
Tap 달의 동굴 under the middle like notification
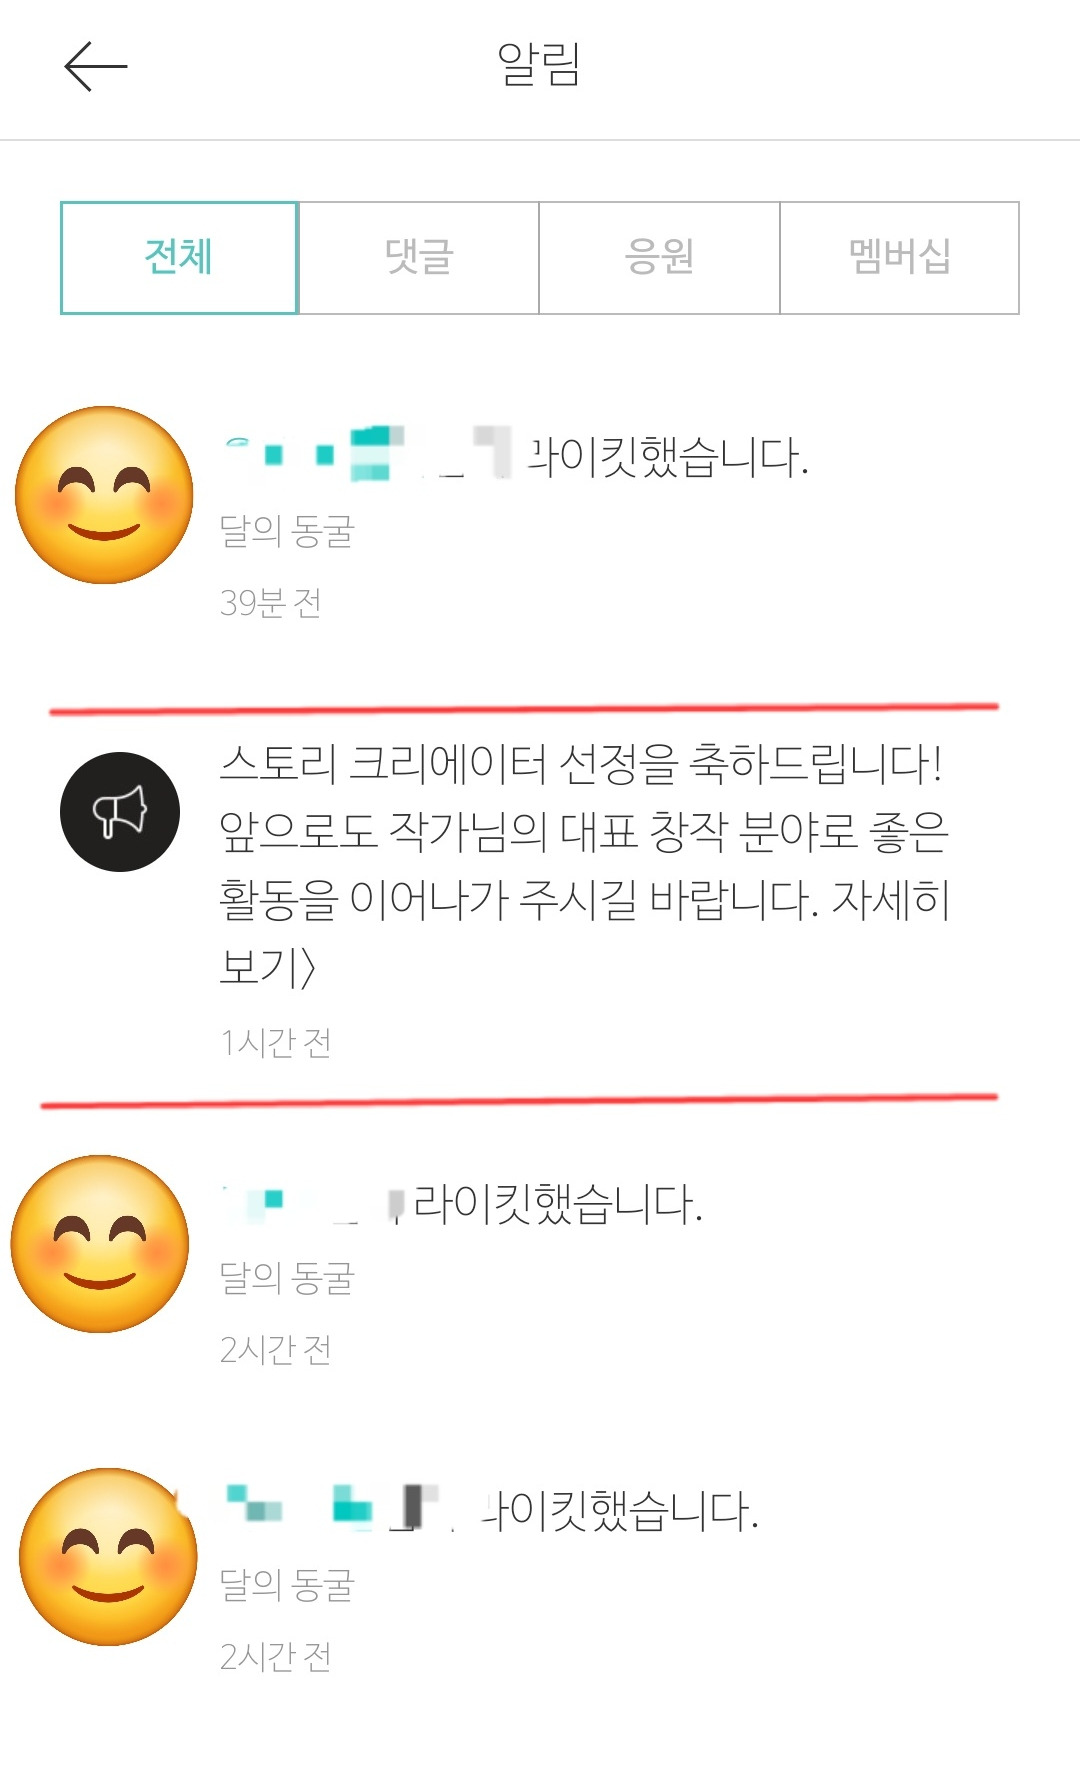pyautogui.click(x=287, y=1279)
